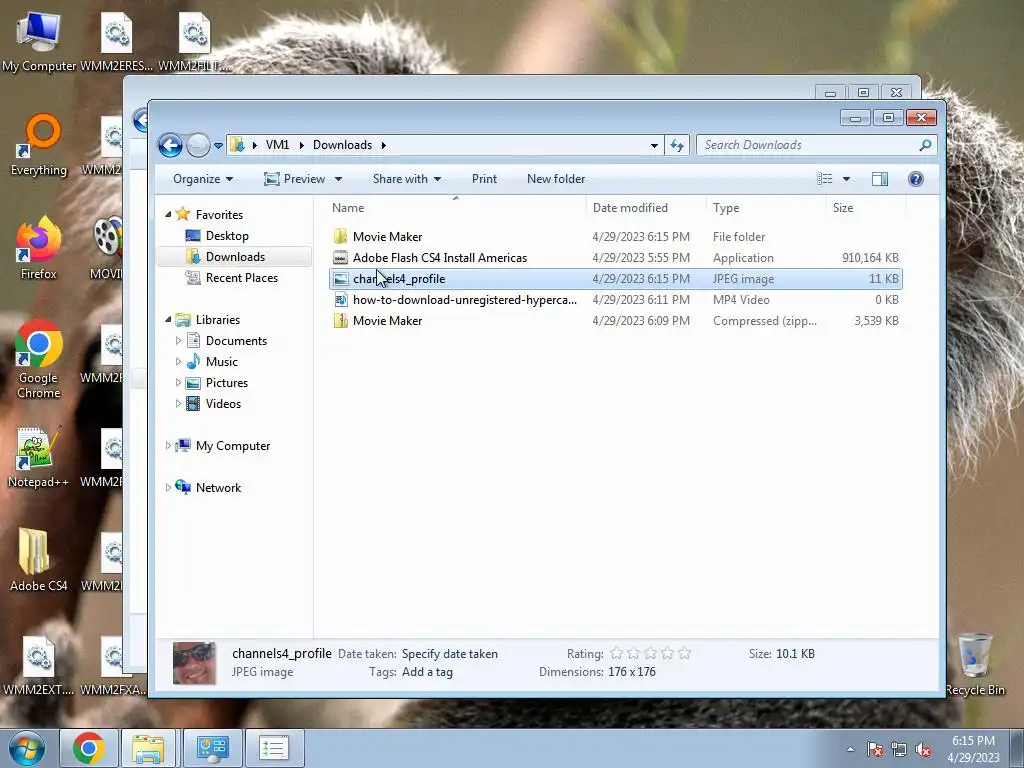Show hidden tray icons arrow
The height and width of the screenshot is (768, 1024).
coord(850,749)
